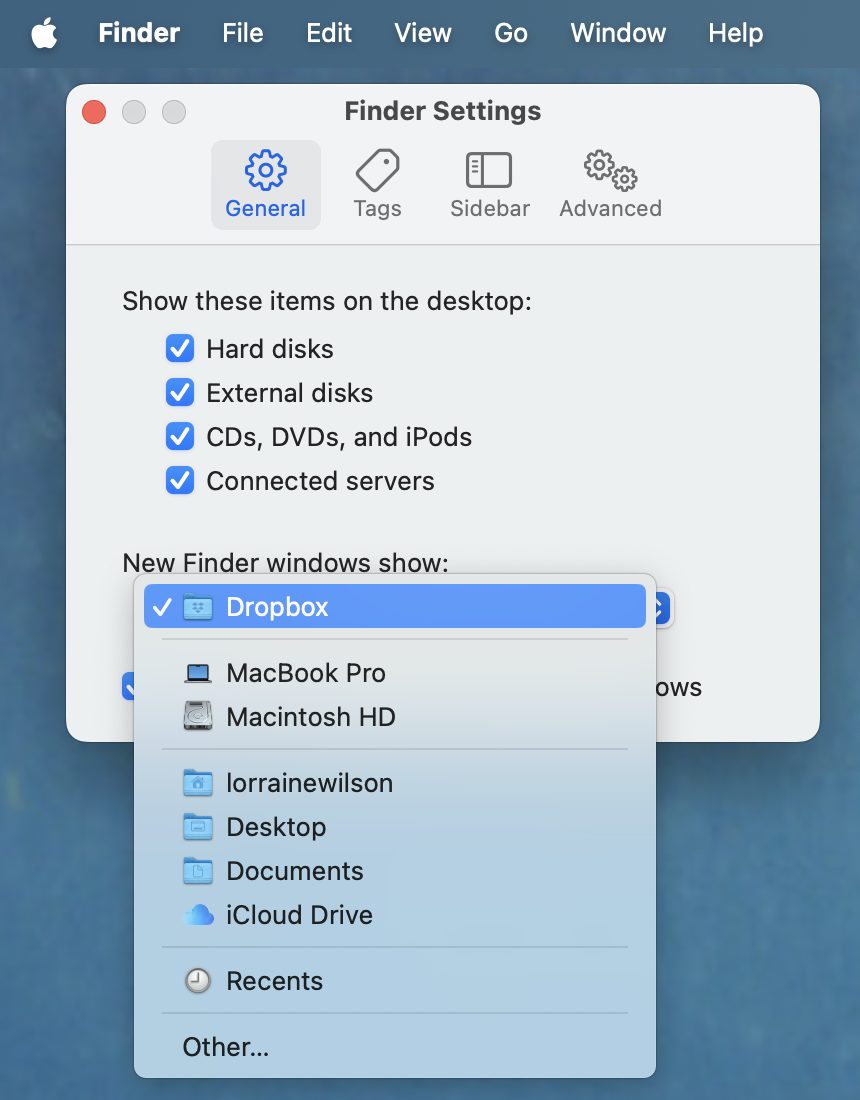This screenshot has width=860, height=1100.
Task: Select iCloud Drive from the list
Action: tap(395, 915)
